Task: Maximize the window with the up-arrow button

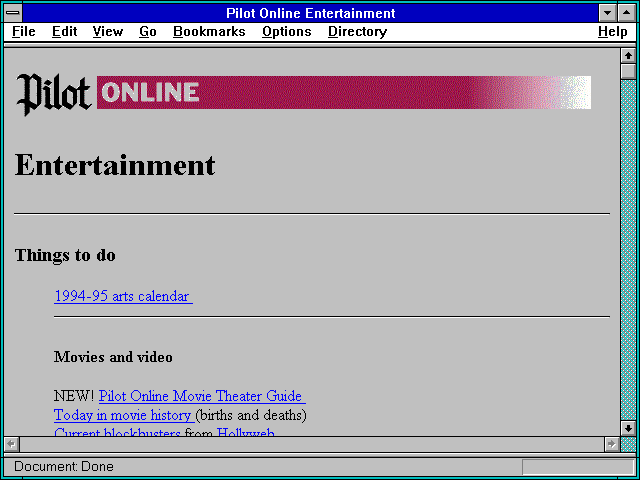Action: coord(627,13)
